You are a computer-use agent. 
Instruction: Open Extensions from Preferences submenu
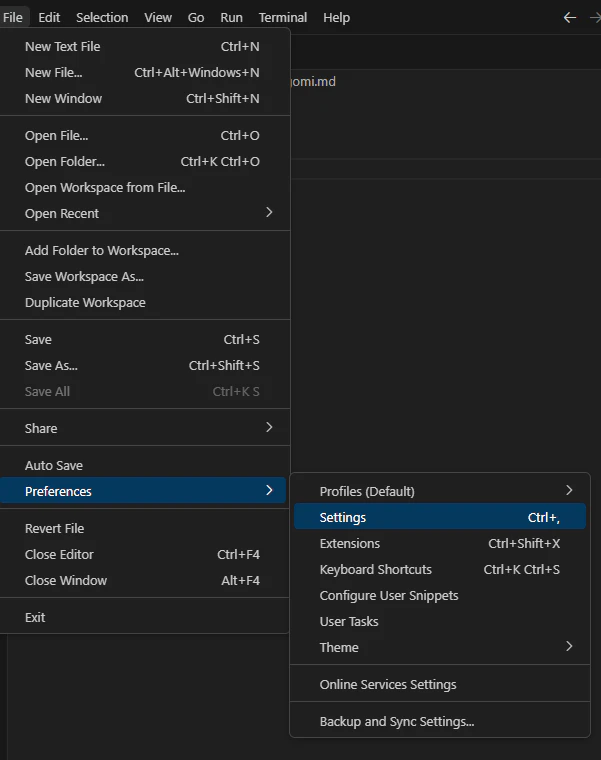pyautogui.click(x=440, y=543)
